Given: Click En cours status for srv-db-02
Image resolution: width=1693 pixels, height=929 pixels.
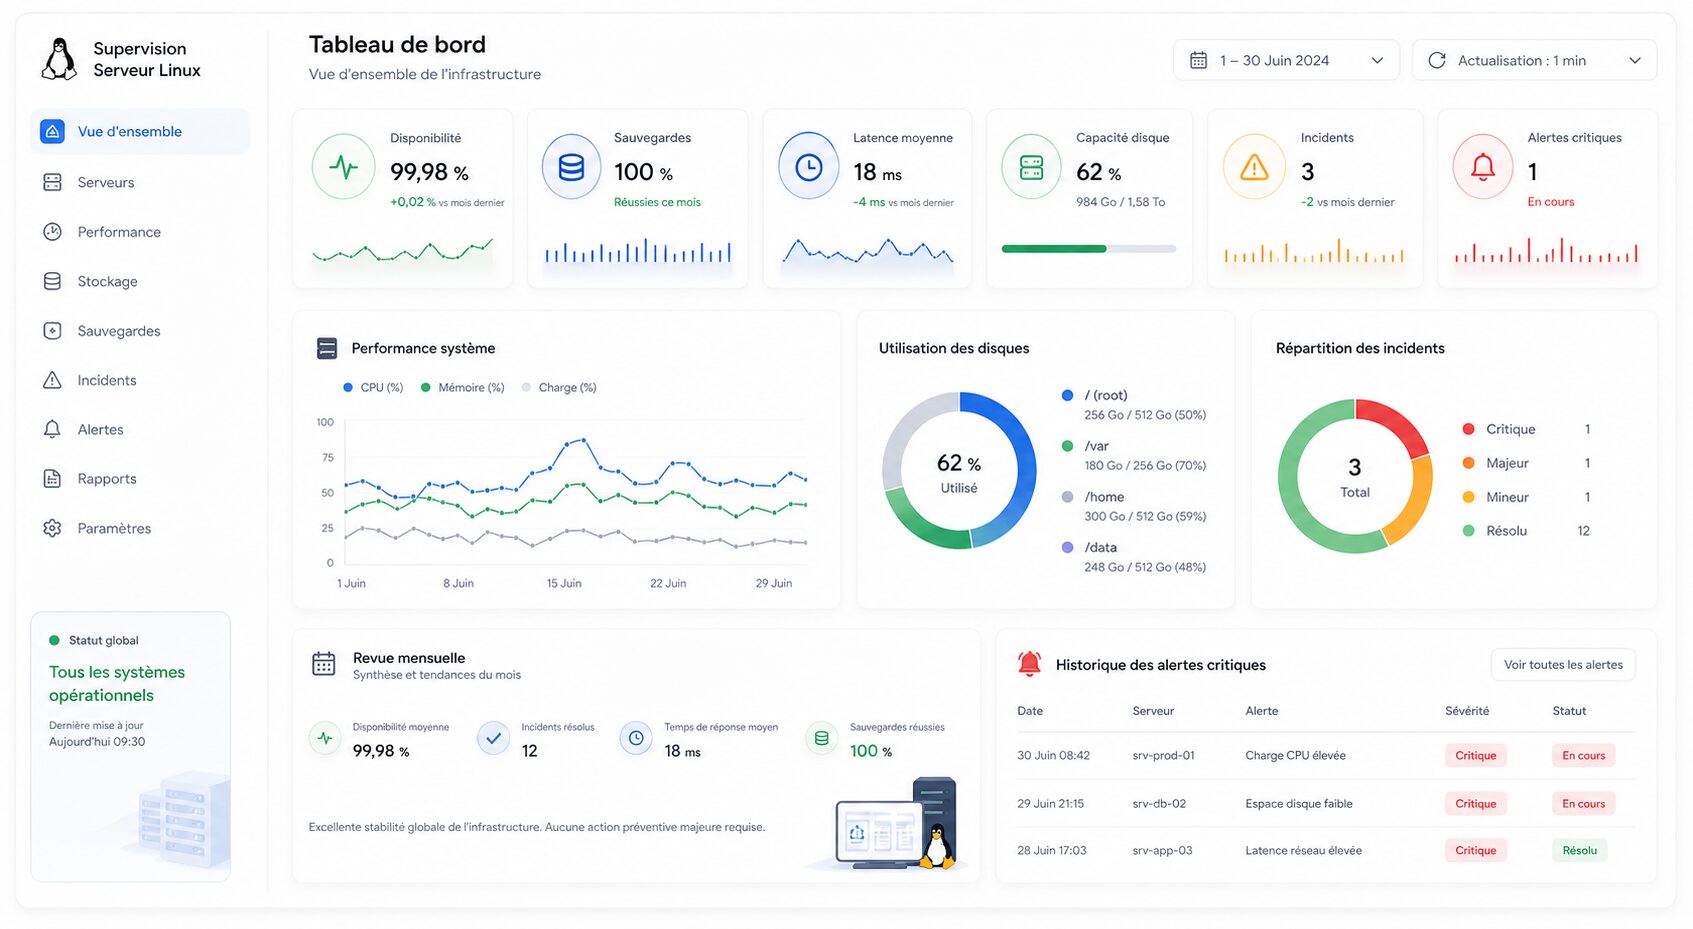Looking at the screenshot, I should pyautogui.click(x=1584, y=804).
